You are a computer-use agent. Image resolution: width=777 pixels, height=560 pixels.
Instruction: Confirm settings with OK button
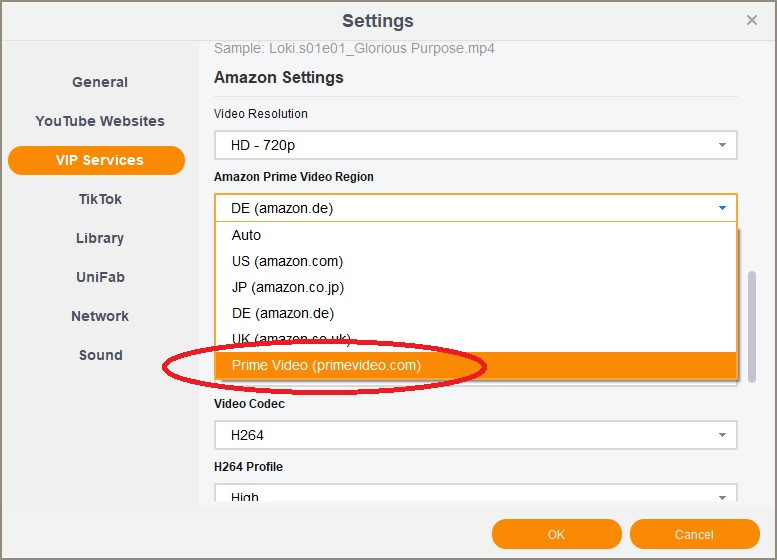[556, 534]
